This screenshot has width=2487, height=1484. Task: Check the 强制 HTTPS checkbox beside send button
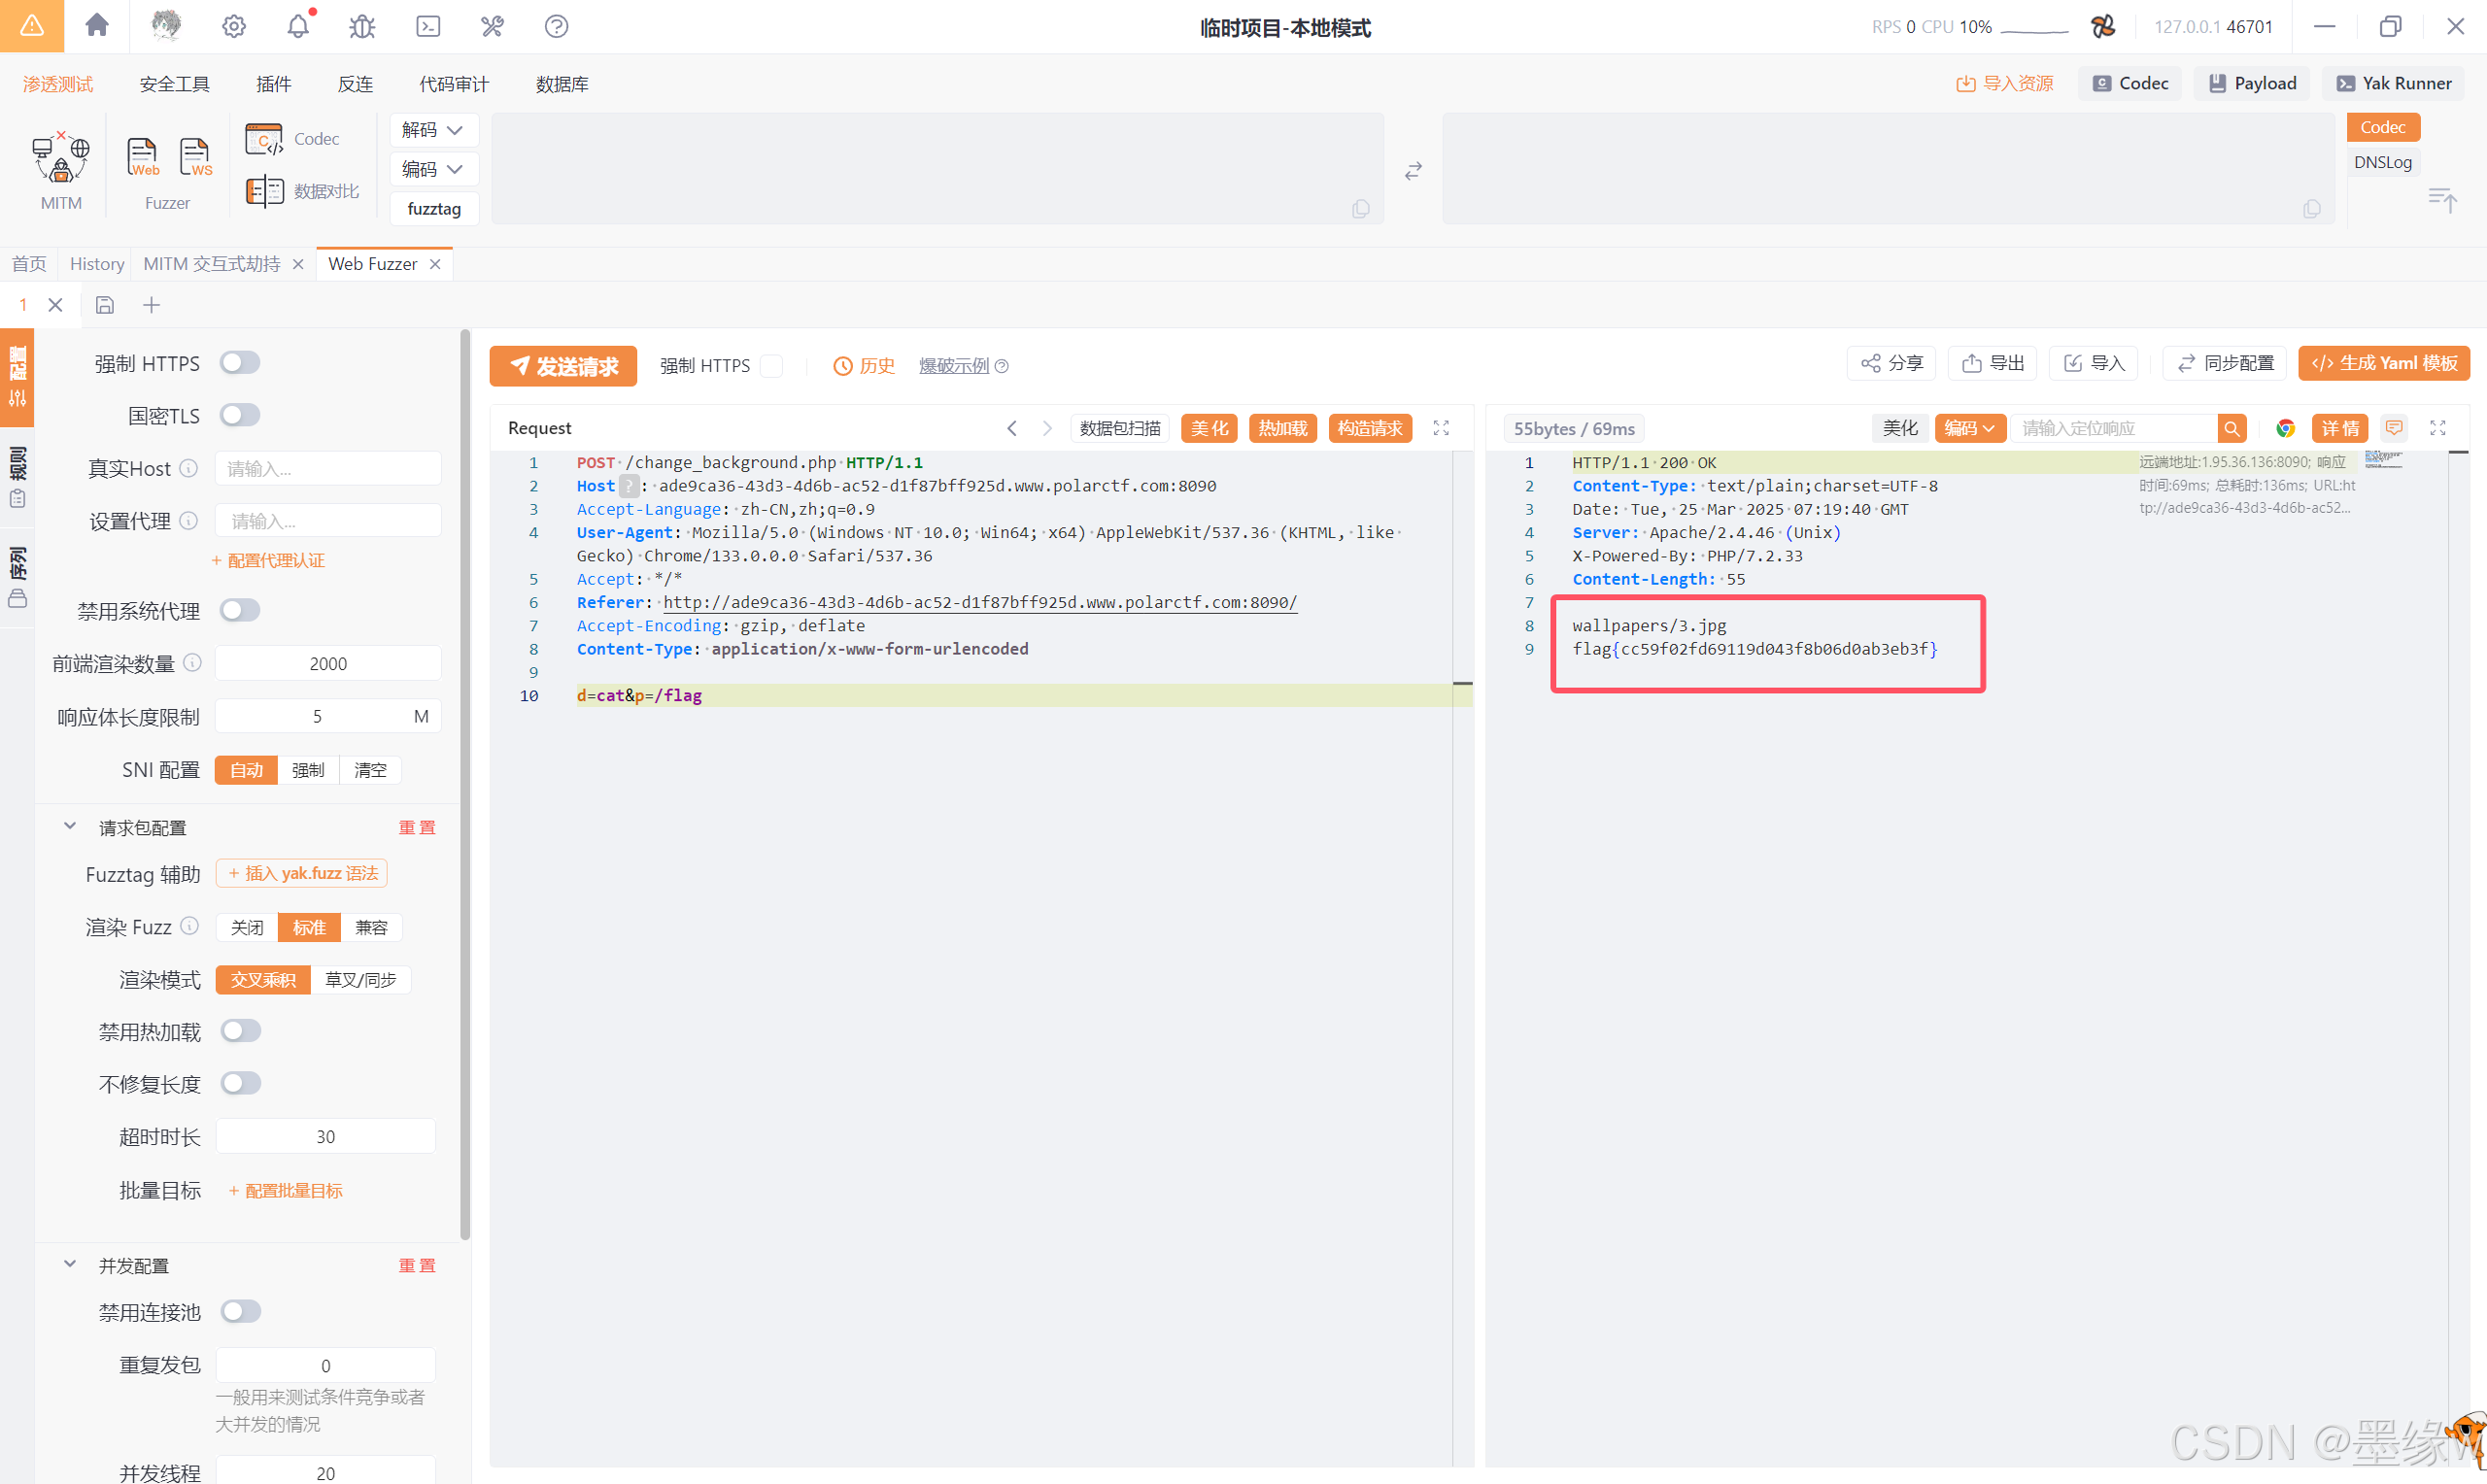tap(771, 366)
